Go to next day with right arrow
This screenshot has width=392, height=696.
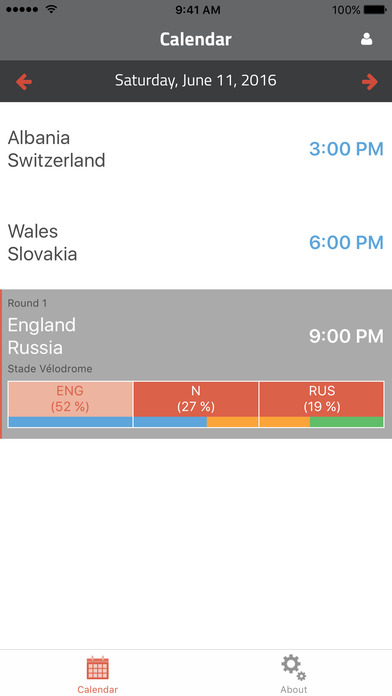pyautogui.click(x=369, y=82)
